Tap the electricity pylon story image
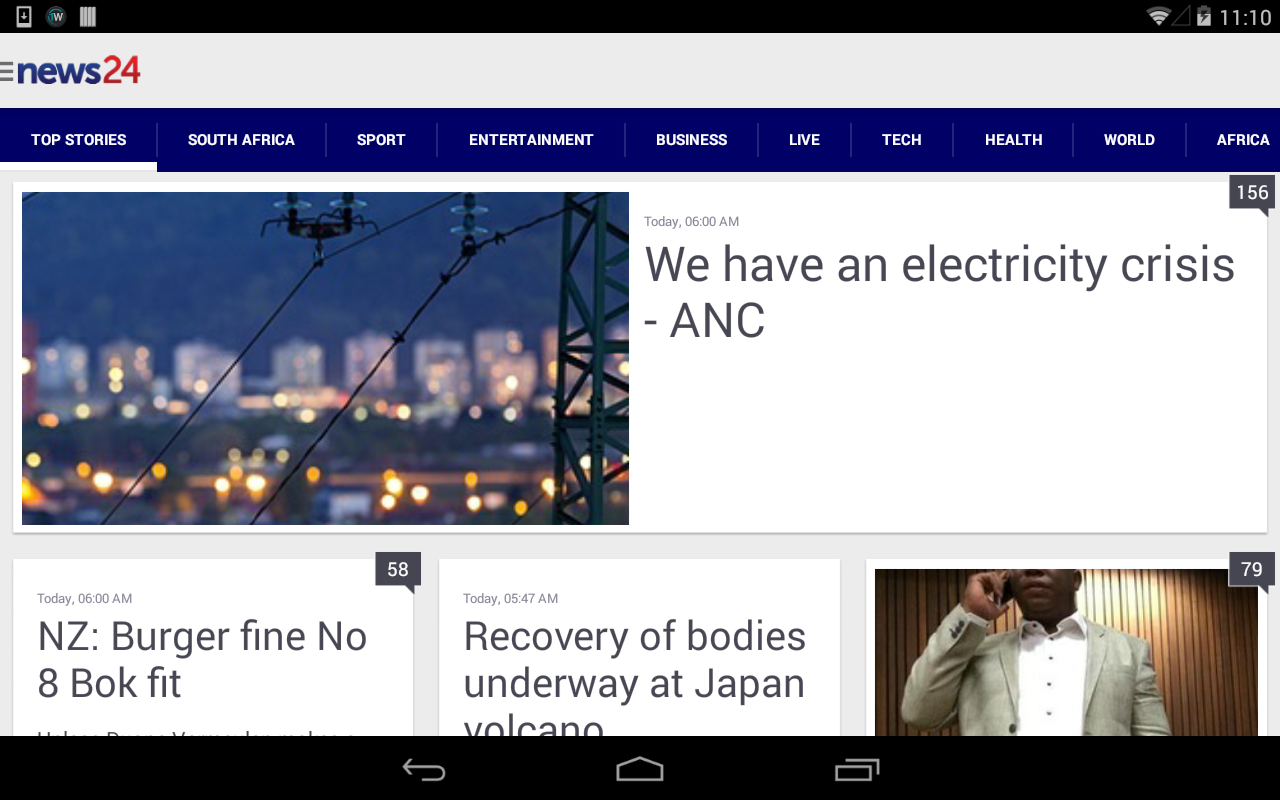 tap(325, 358)
